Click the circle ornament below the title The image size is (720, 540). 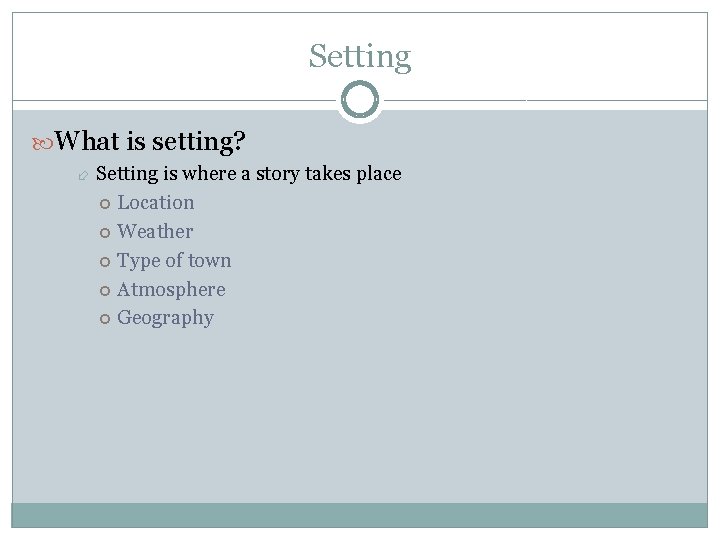(x=360, y=100)
